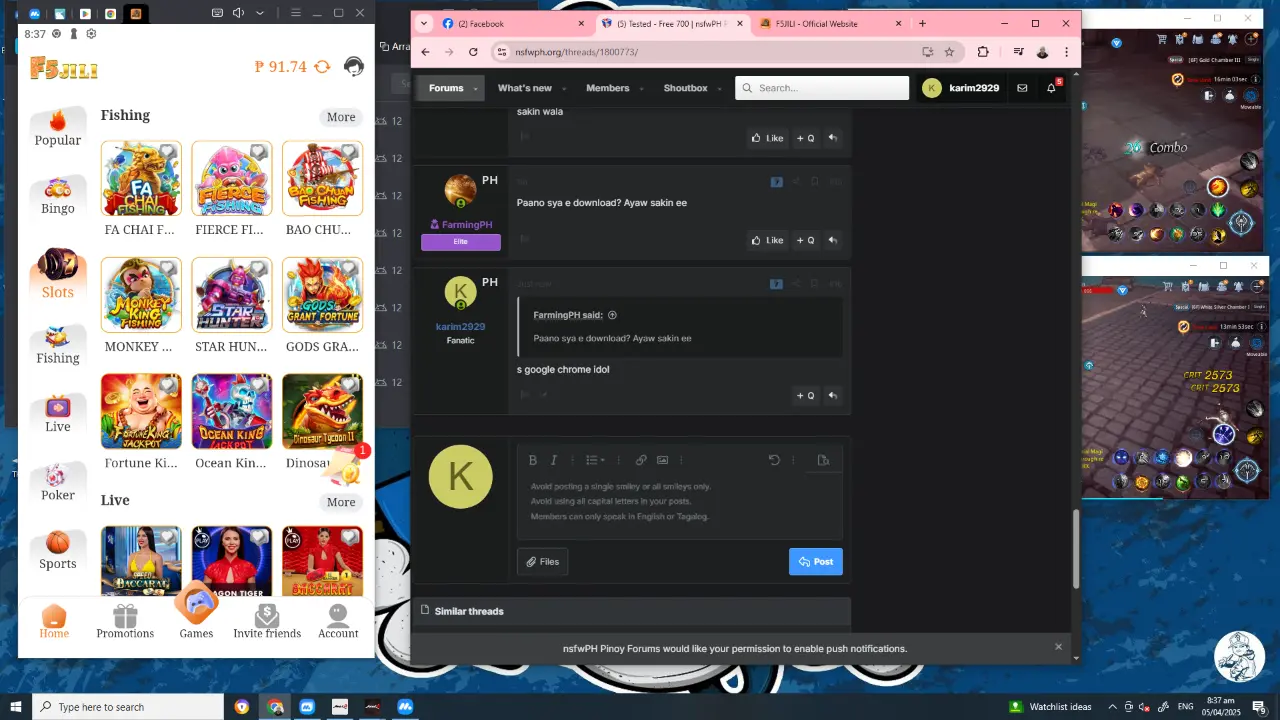The image size is (1280, 720).
Task: Refresh the F5JILI balance amount
Action: click(322, 67)
